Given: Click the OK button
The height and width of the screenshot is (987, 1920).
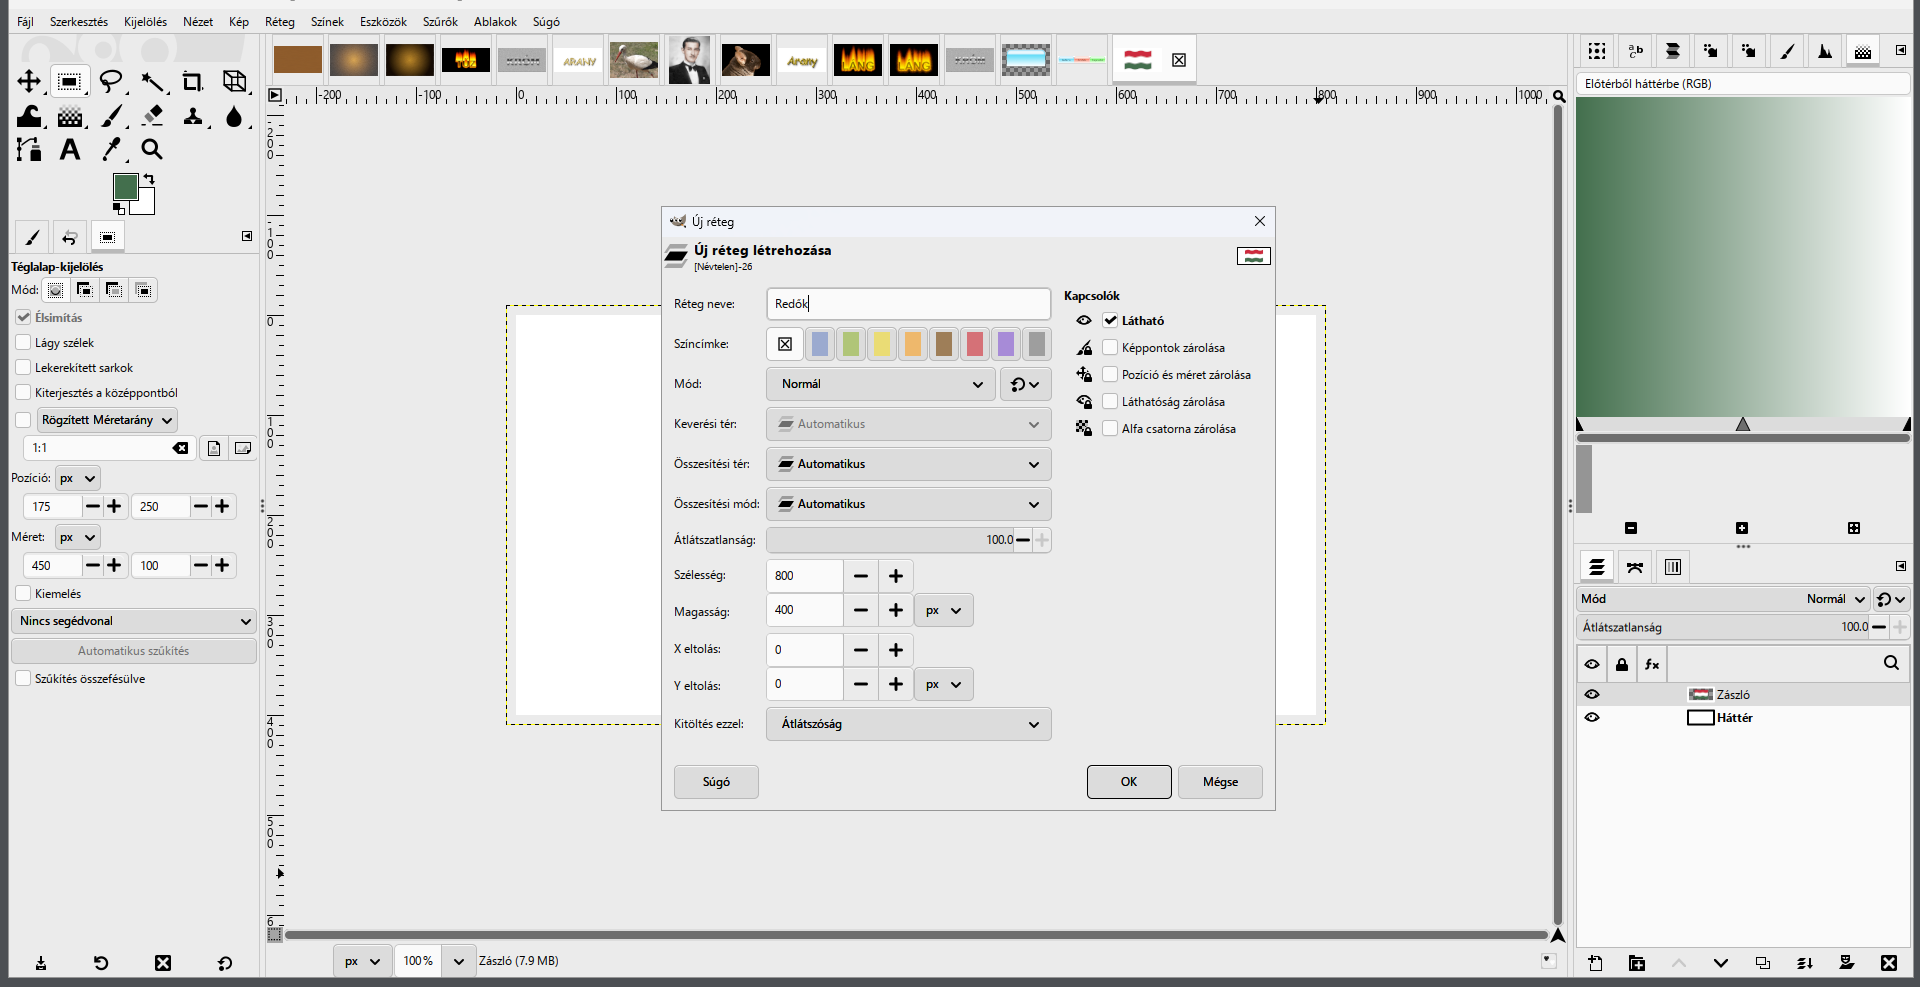Looking at the screenshot, I should click(1129, 782).
